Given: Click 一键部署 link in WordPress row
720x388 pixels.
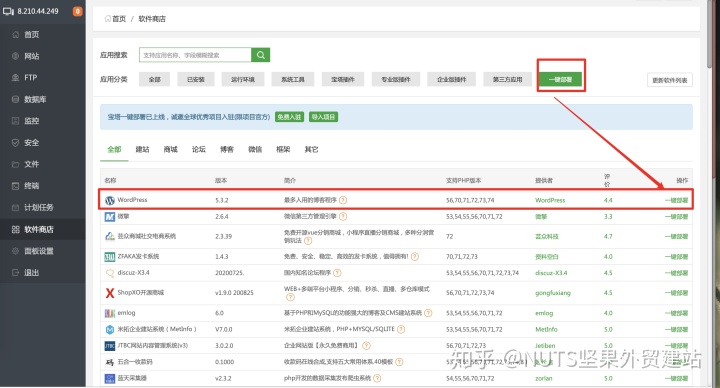Looking at the screenshot, I should pos(676,200).
